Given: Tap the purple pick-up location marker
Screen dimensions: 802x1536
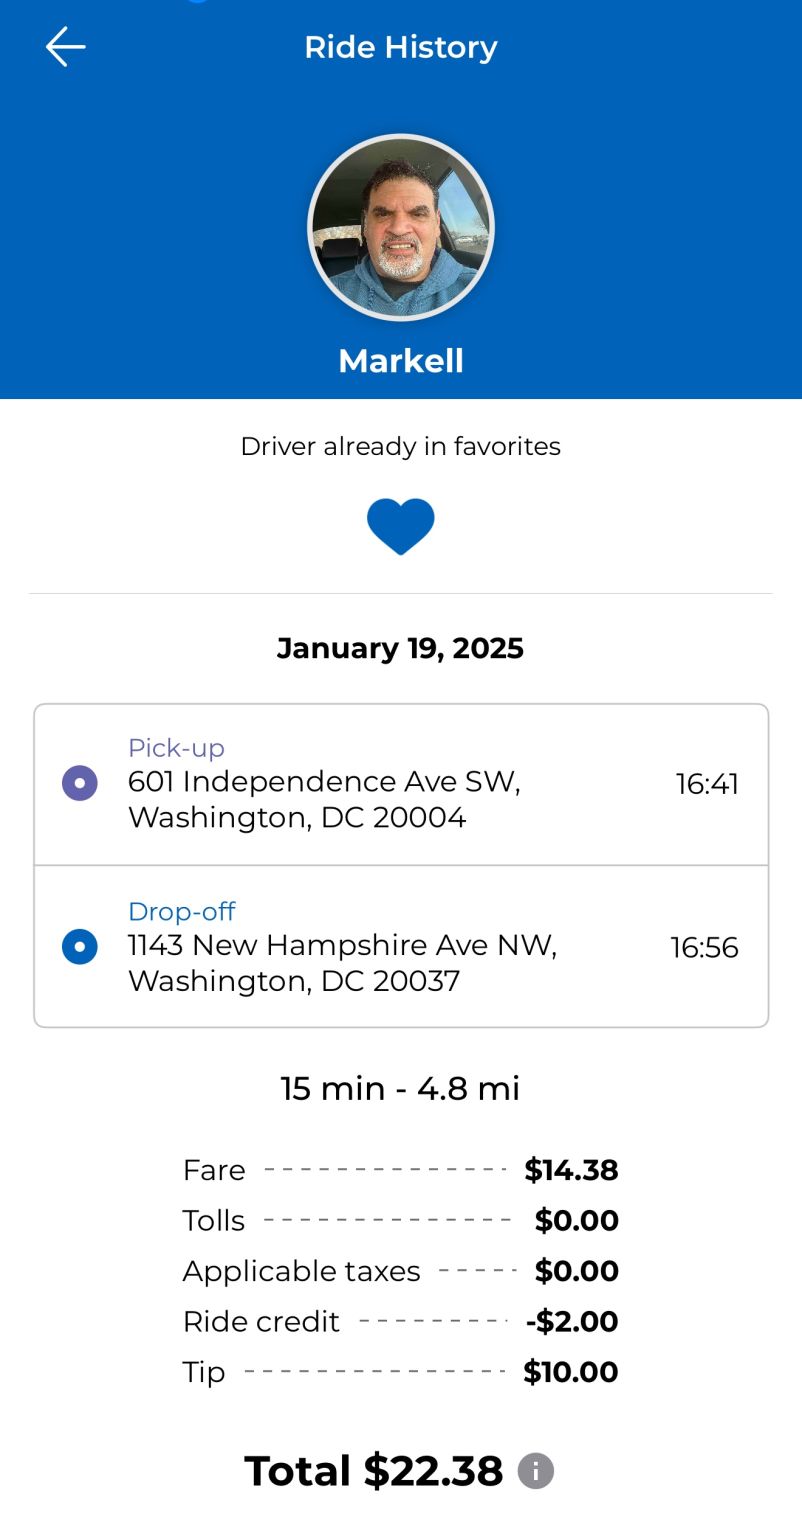Looking at the screenshot, I should 80,783.
